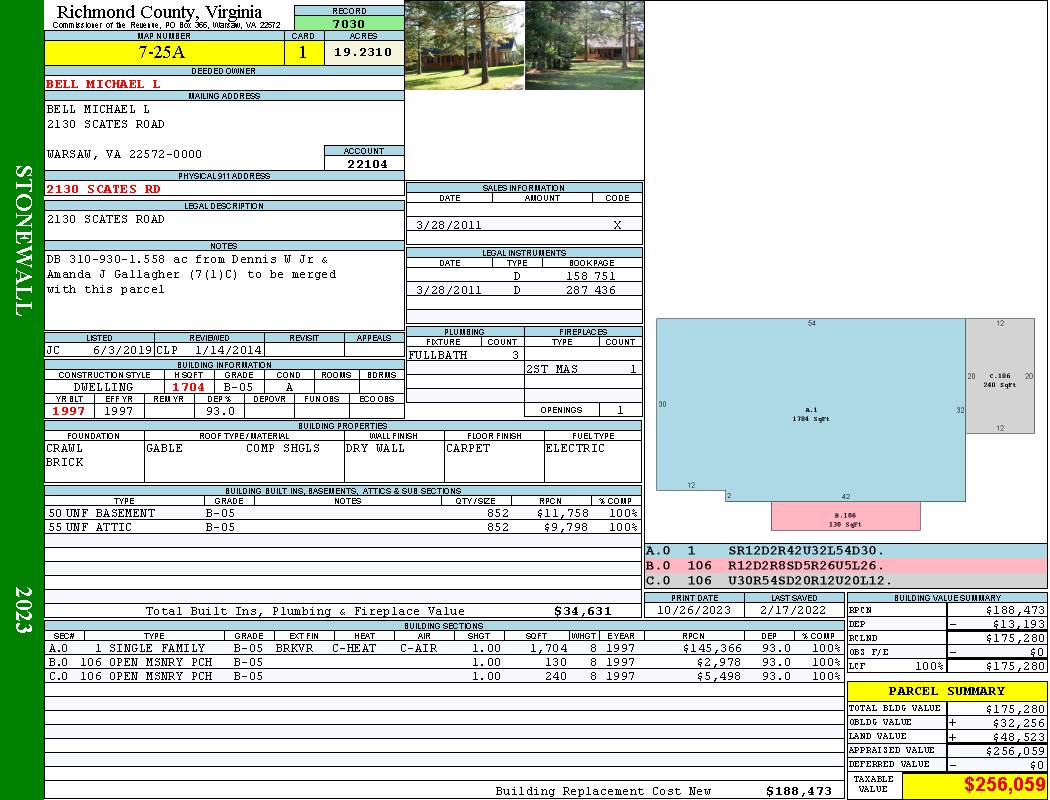
Task: Click H SQFT value 1704
Action: tap(188, 387)
